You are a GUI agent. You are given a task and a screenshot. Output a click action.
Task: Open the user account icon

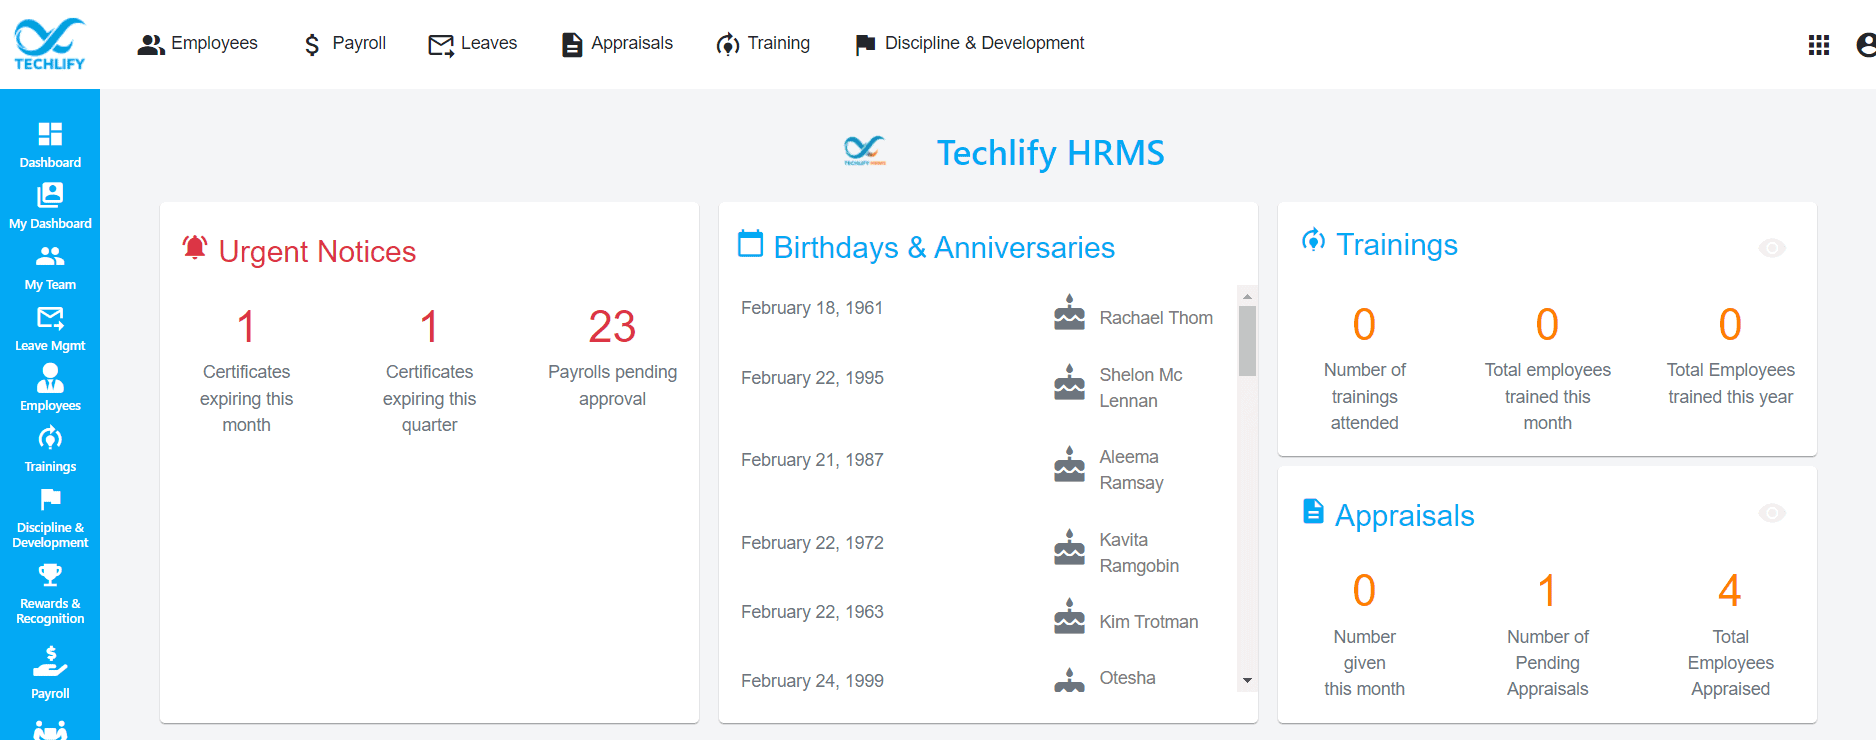pos(1866,45)
